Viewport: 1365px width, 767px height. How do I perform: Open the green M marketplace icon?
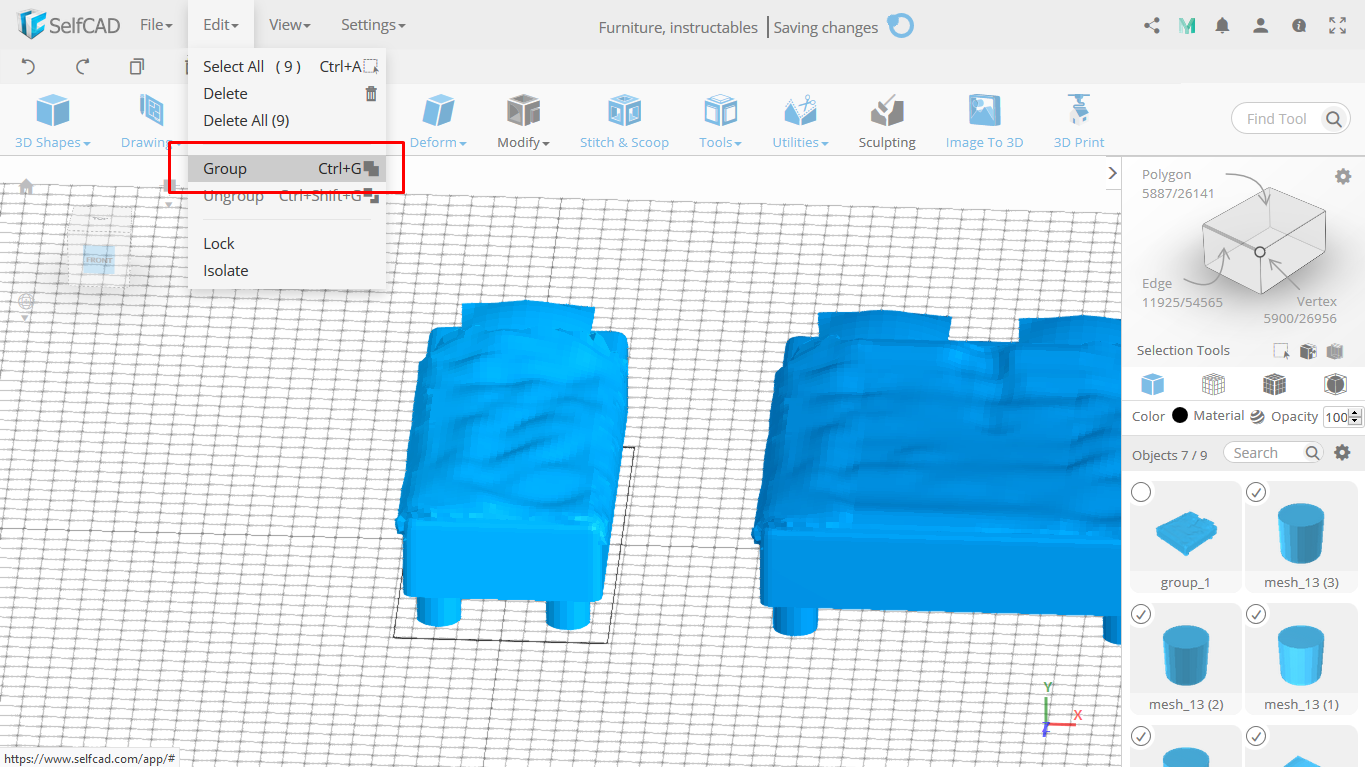tap(1187, 26)
